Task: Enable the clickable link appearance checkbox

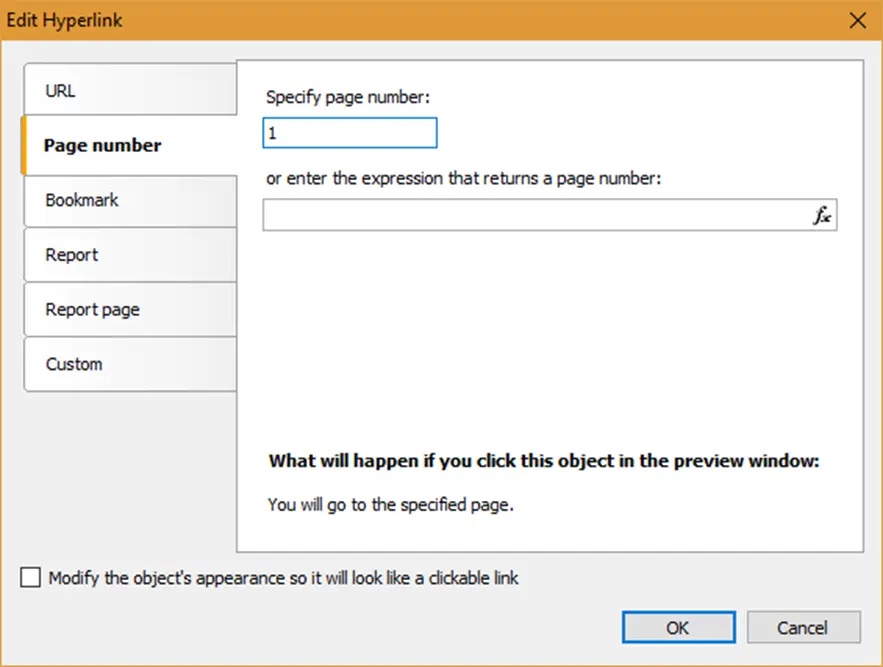Action: [32, 578]
